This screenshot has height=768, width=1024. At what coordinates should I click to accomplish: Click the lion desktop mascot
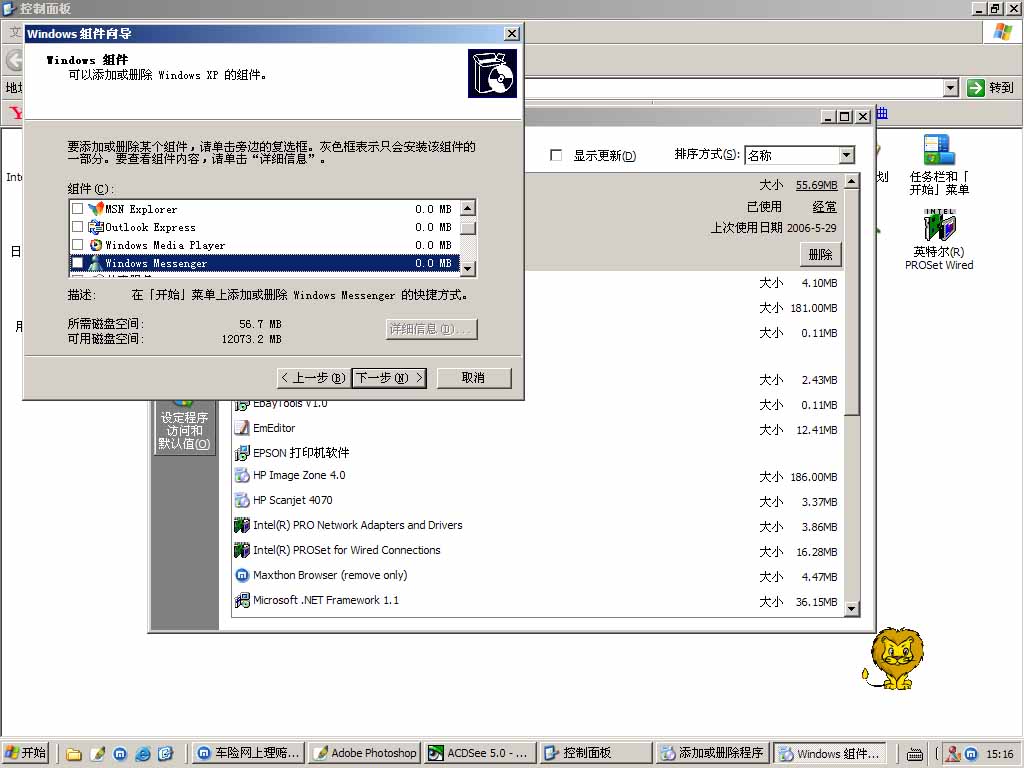coord(893,658)
